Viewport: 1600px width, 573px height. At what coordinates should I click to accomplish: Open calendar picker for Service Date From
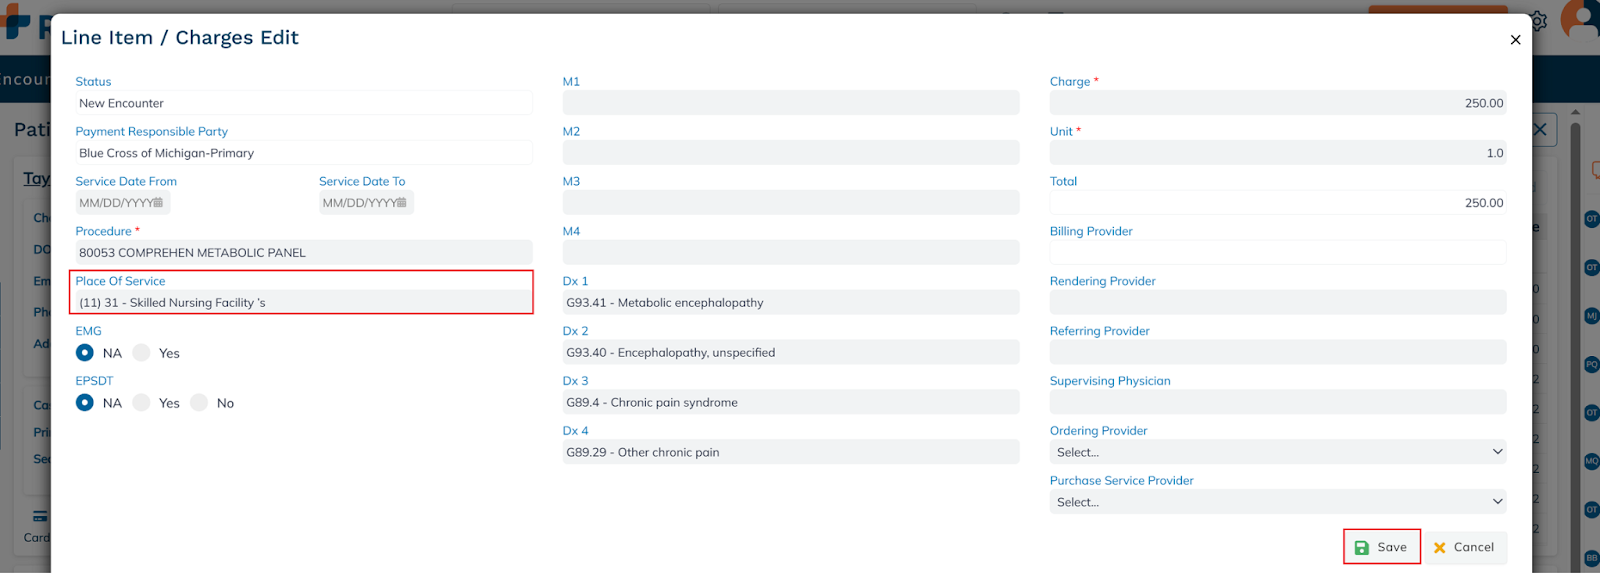tap(158, 203)
